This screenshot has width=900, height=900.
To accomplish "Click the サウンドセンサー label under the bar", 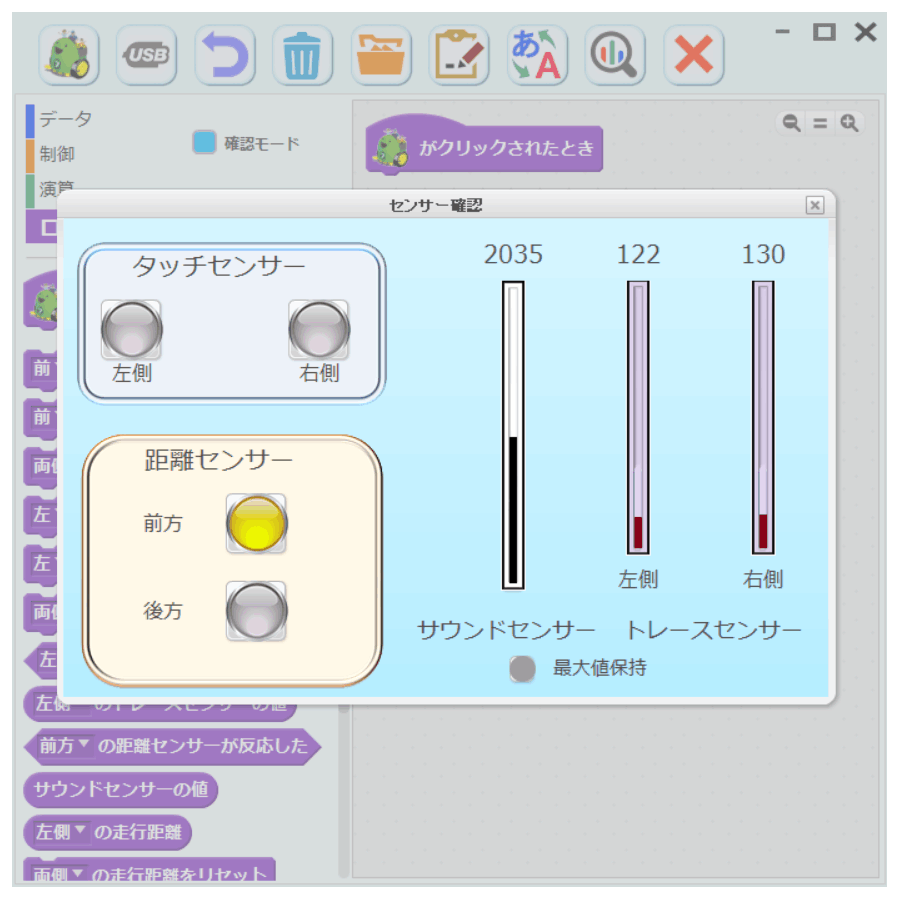I will tap(506, 630).
